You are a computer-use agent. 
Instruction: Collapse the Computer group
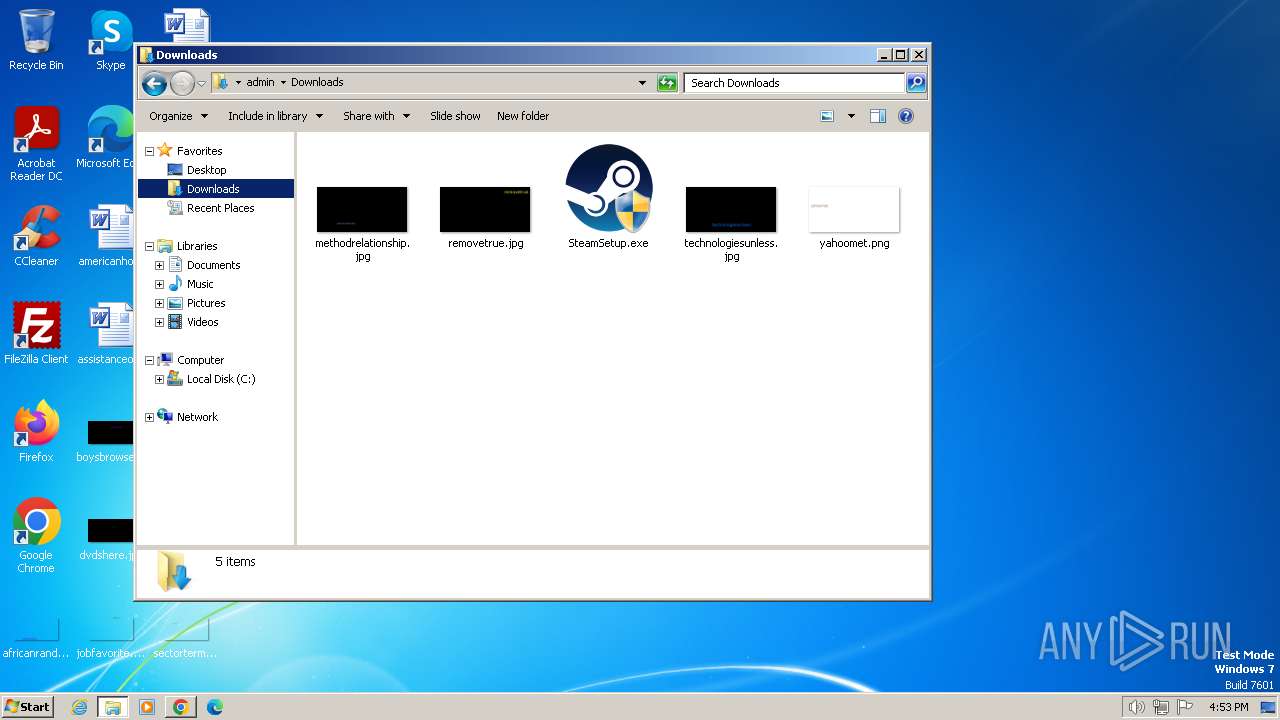tap(150, 360)
